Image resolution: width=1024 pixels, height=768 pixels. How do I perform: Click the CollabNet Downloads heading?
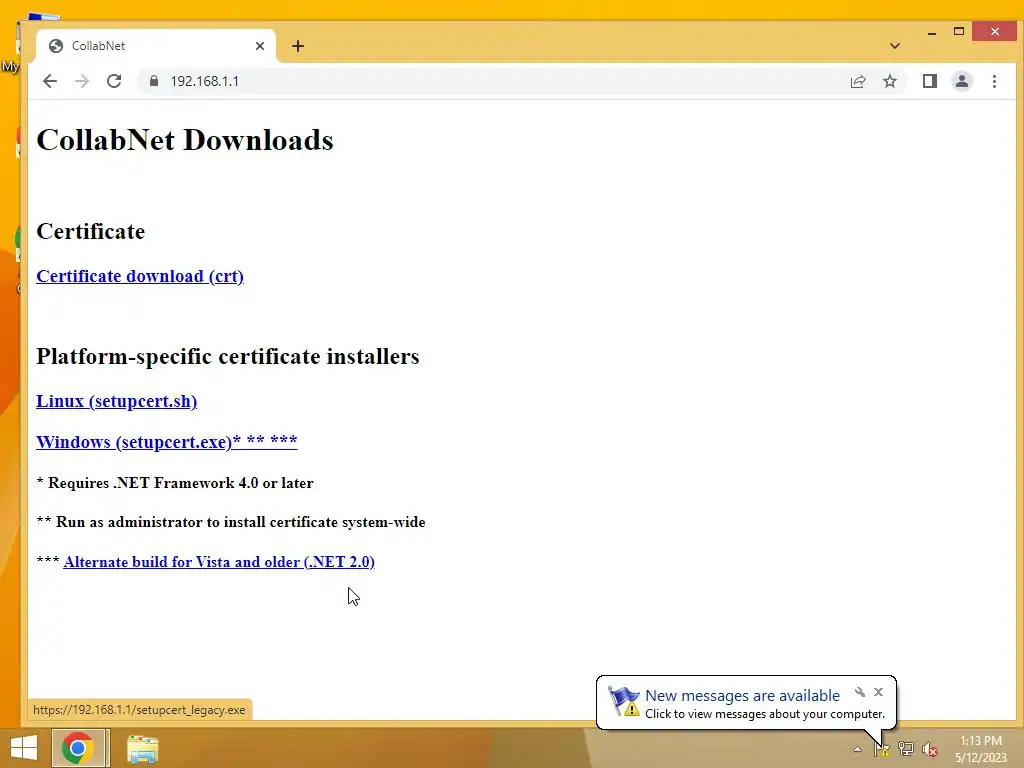point(185,140)
